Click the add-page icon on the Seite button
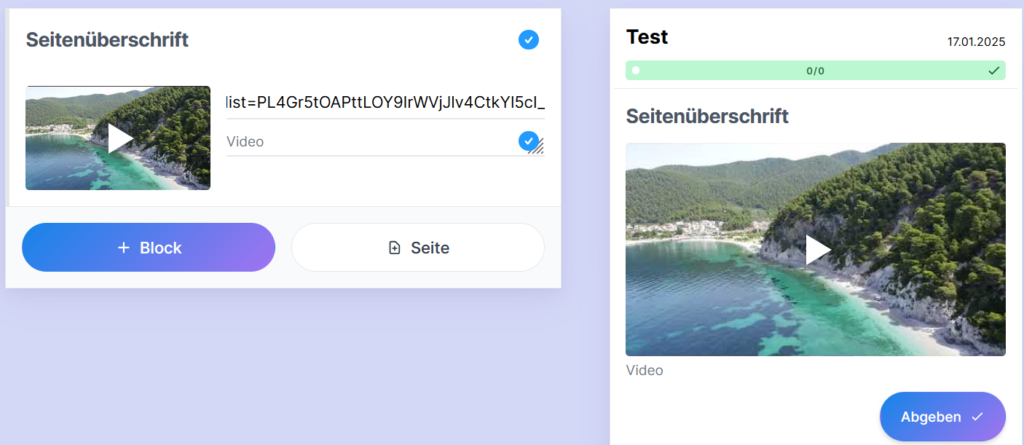This screenshot has width=1024, height=445. point(394,248)
